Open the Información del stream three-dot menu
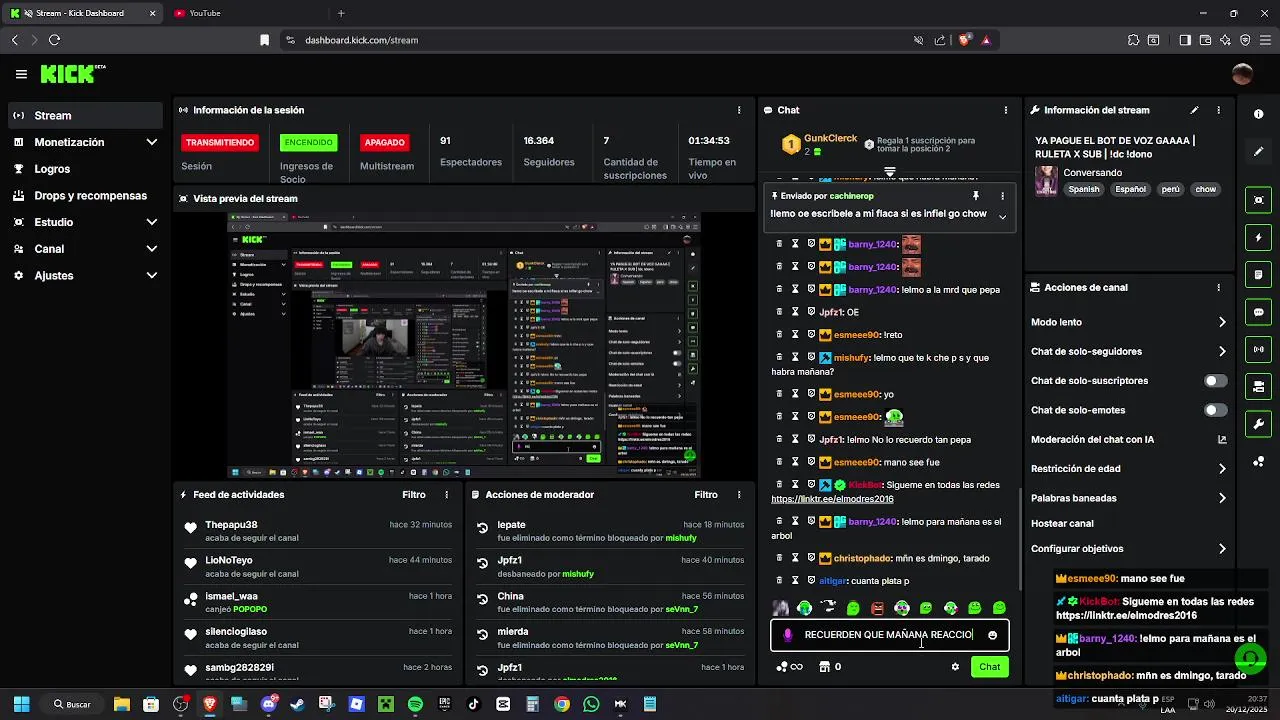1280x720 pixels. pos(1218,110)
